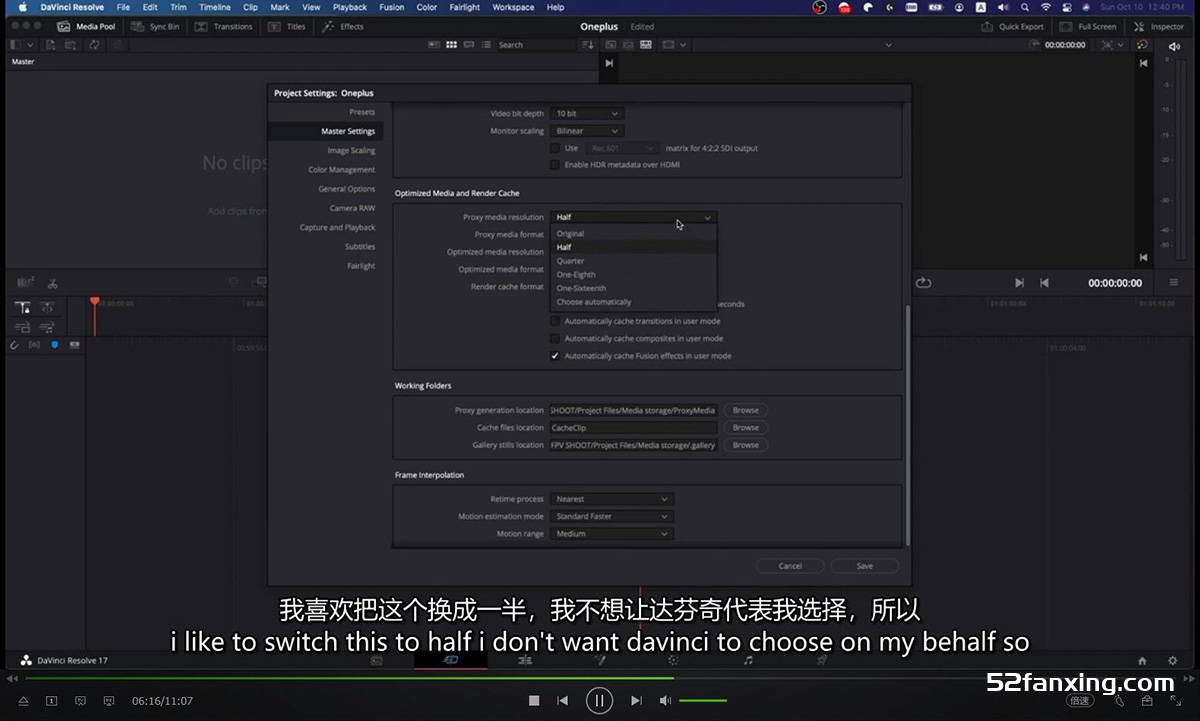Toggle viewer loop playback icon
The image size is (1200, 721).
(923, 283)
